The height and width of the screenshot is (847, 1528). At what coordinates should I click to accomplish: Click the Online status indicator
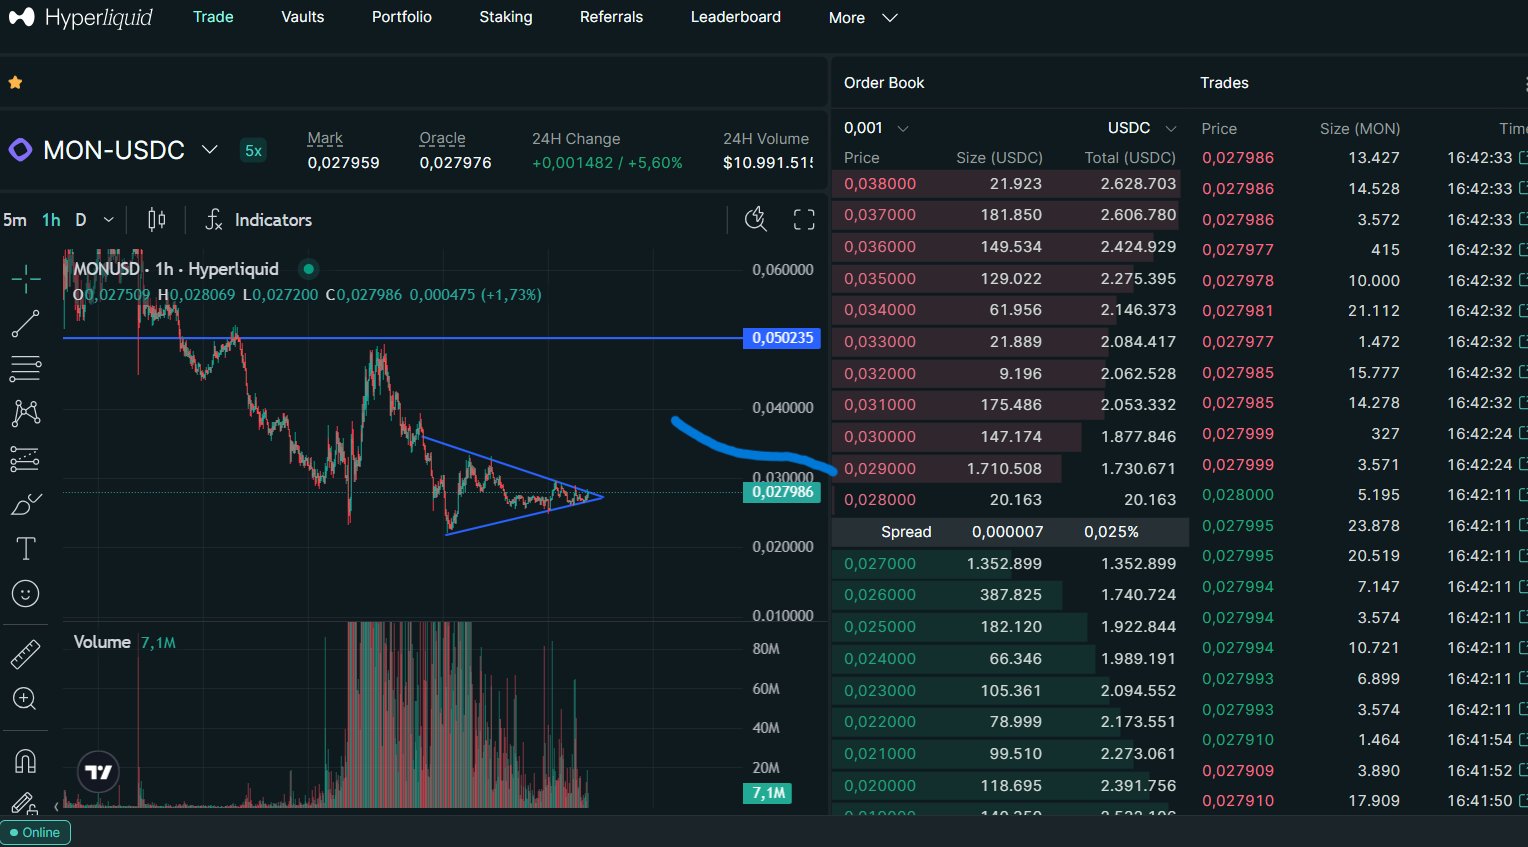pyautogui.click(x=36, y=832)
